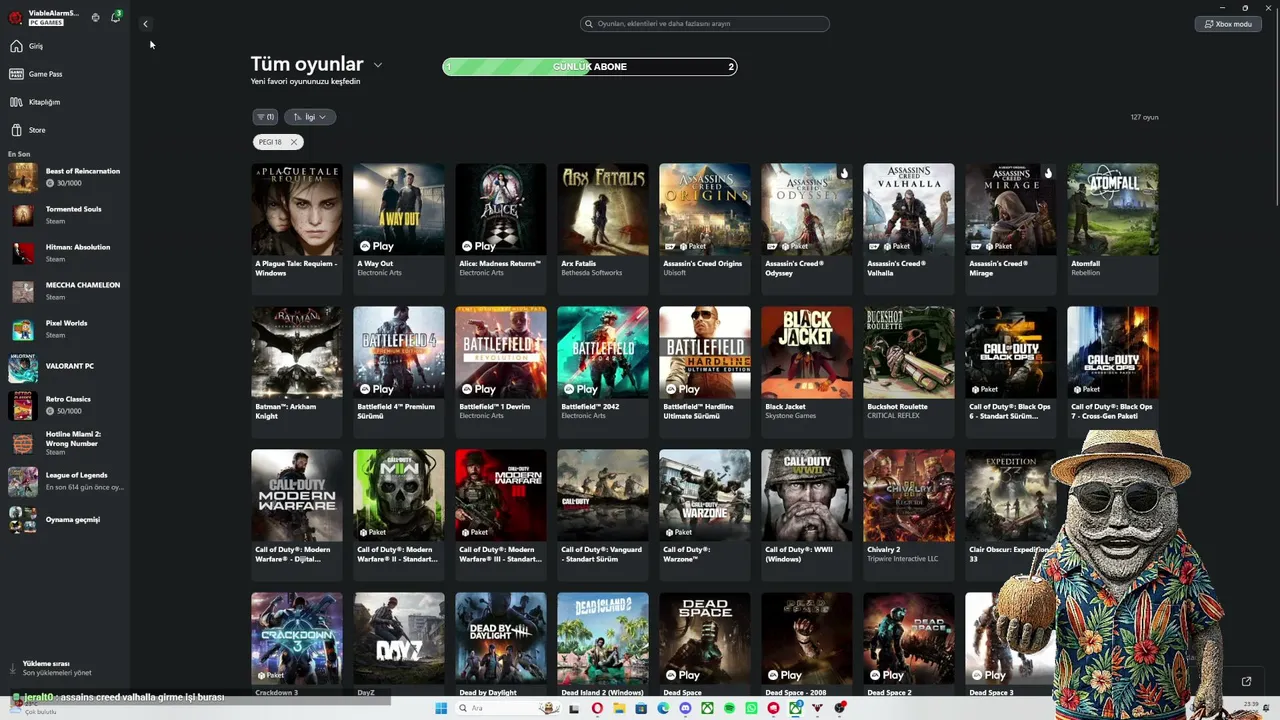Open the Arx Fatalis game tile
1280x720 pixels.
[603, 229]
